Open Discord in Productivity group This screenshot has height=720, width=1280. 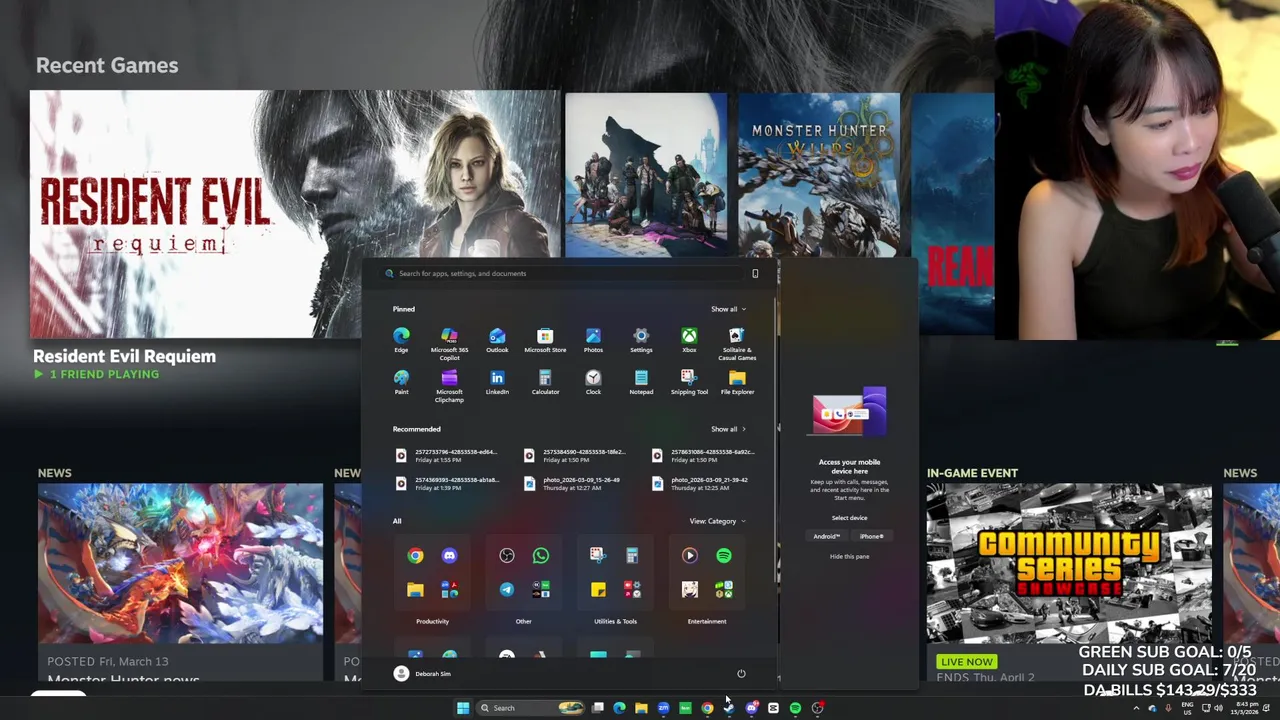pyautogui.click(x=449, y=555)
